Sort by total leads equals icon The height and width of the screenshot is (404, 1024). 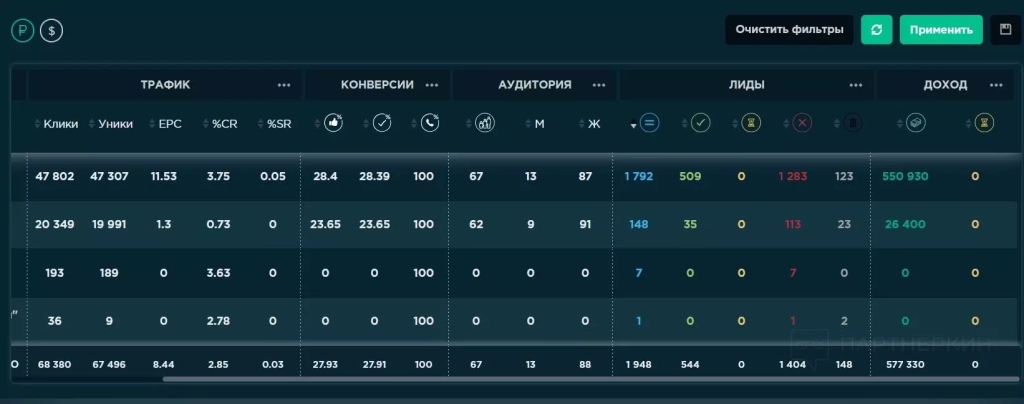point(648,123)
